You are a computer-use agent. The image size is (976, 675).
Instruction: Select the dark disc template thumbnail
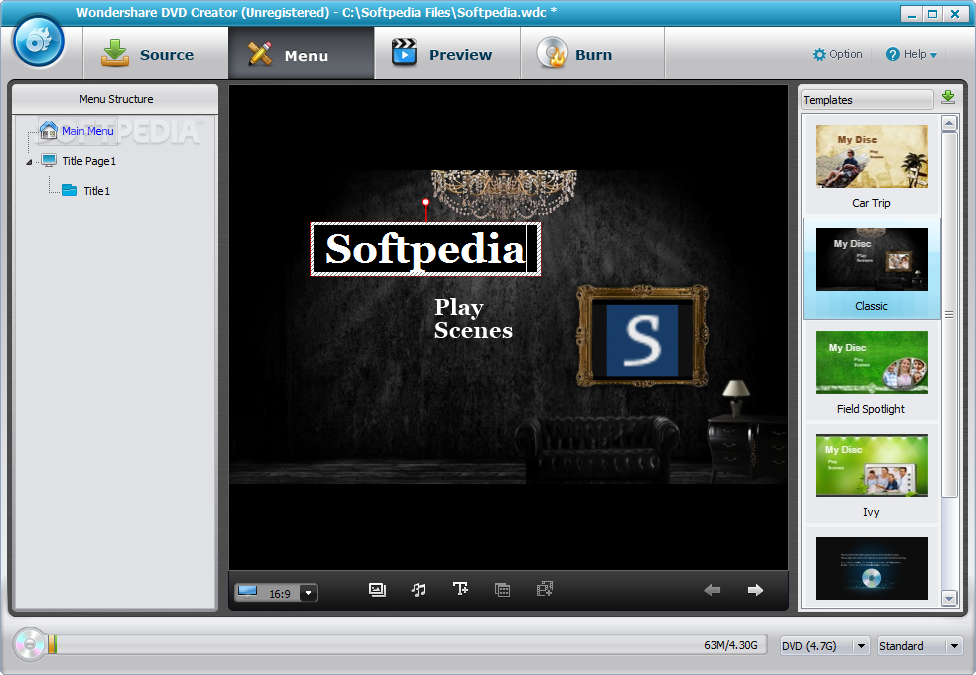coord(871,568)
